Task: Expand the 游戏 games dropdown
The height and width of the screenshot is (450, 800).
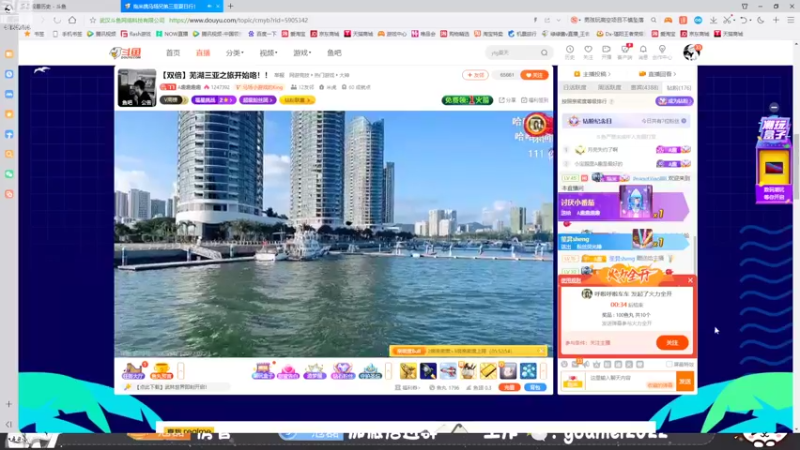Action: (x=302, y=53)
